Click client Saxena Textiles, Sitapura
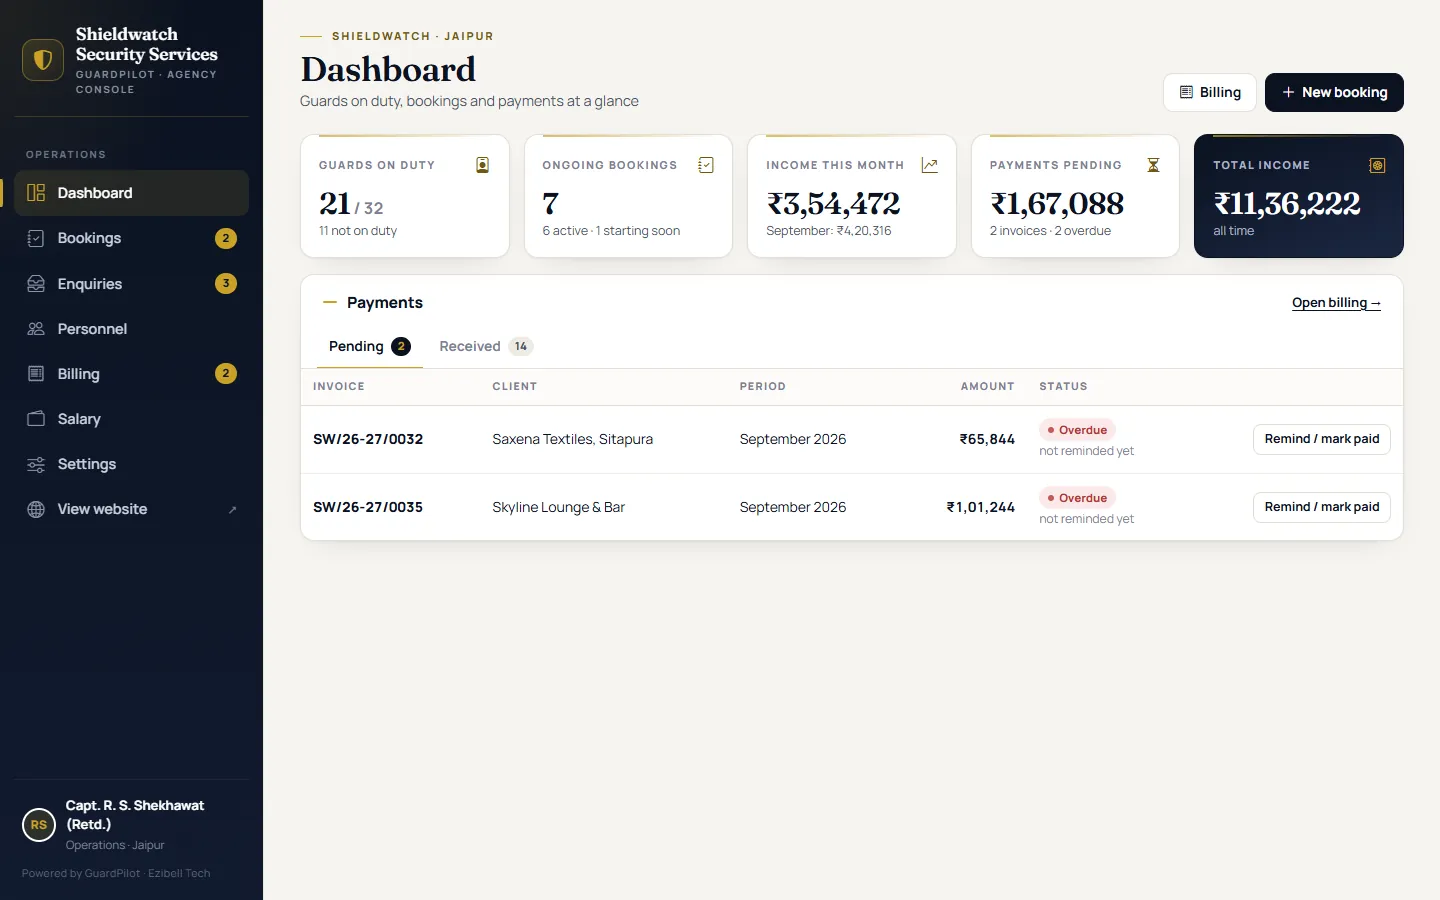 [x=572, y=439]
